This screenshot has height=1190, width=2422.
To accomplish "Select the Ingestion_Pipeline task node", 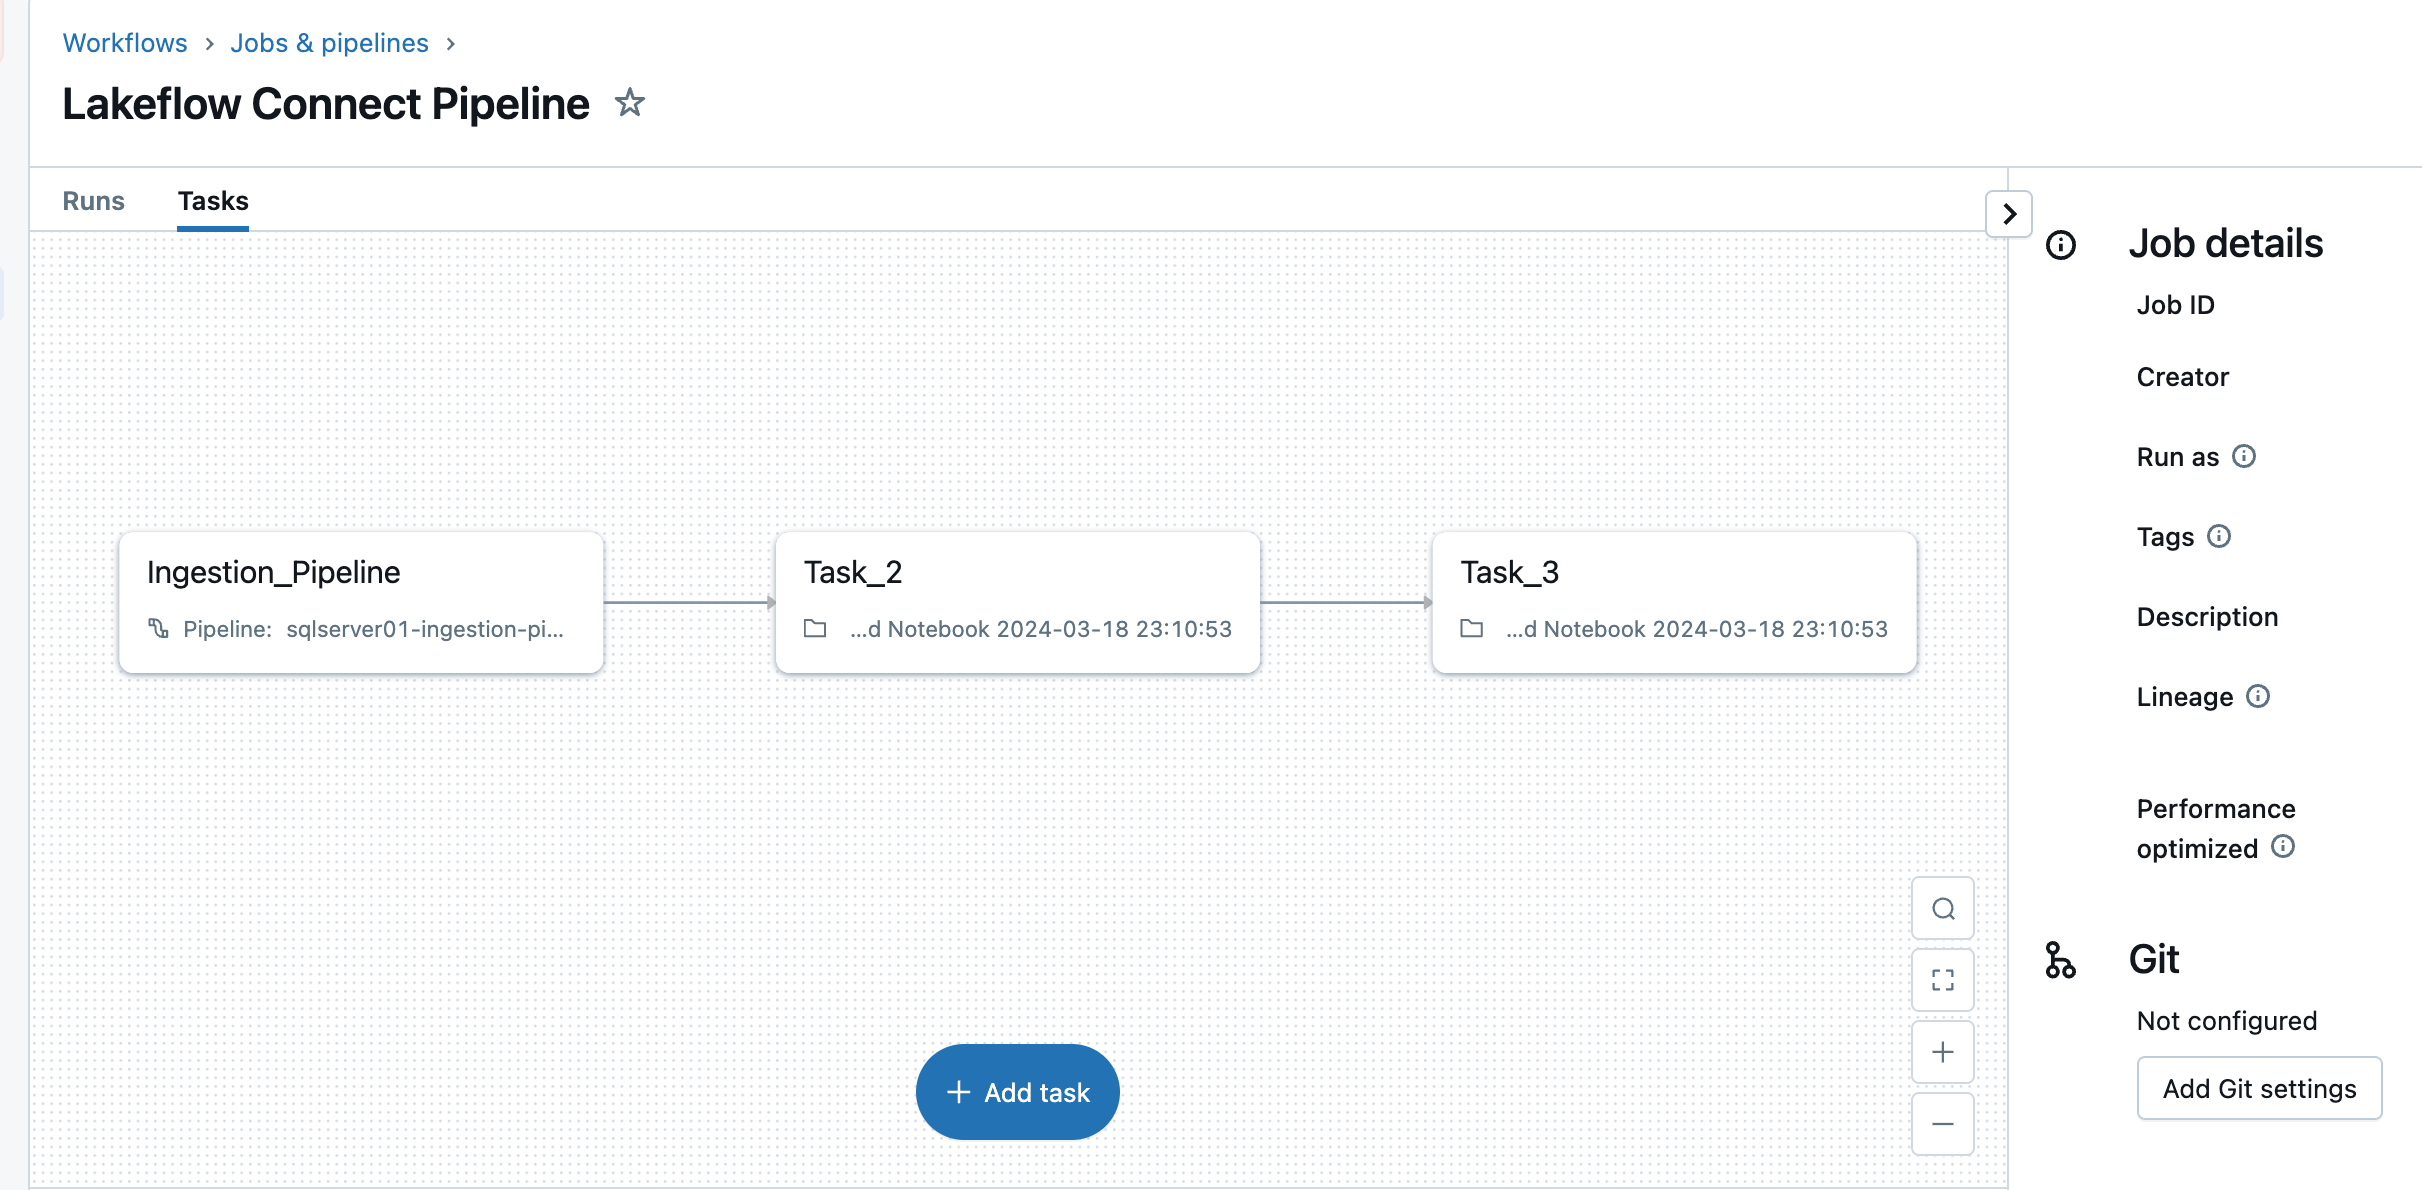I will coord(361,602).
